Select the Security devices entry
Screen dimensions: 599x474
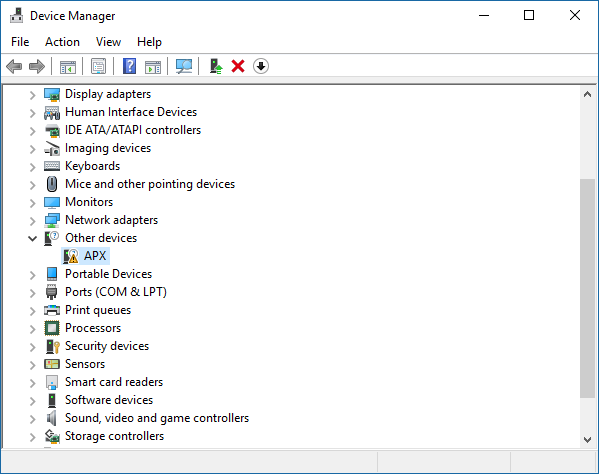point(107,346)
